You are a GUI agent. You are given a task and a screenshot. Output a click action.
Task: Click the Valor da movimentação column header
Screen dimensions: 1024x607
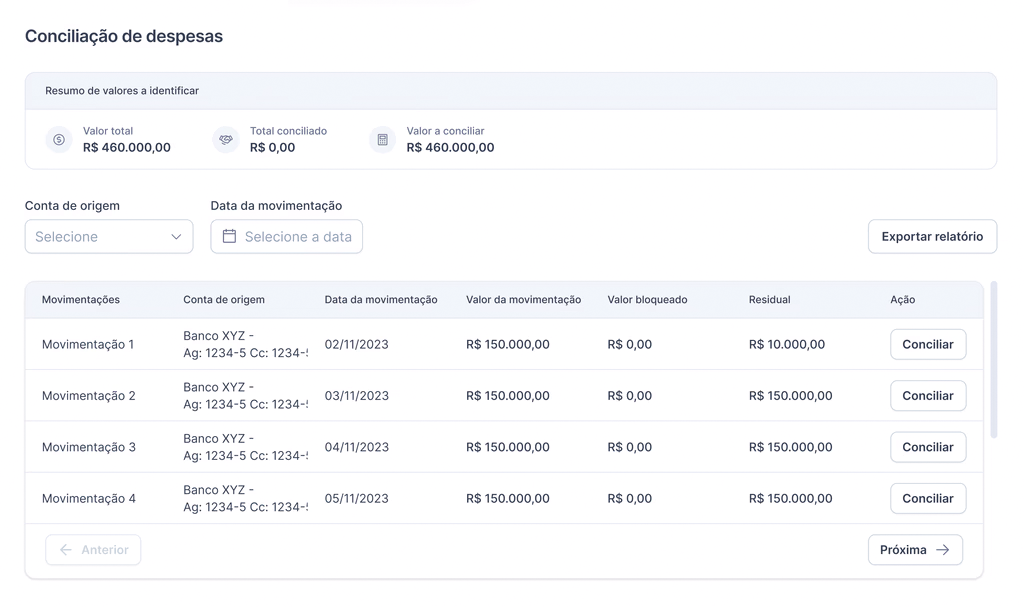(523, 300)
